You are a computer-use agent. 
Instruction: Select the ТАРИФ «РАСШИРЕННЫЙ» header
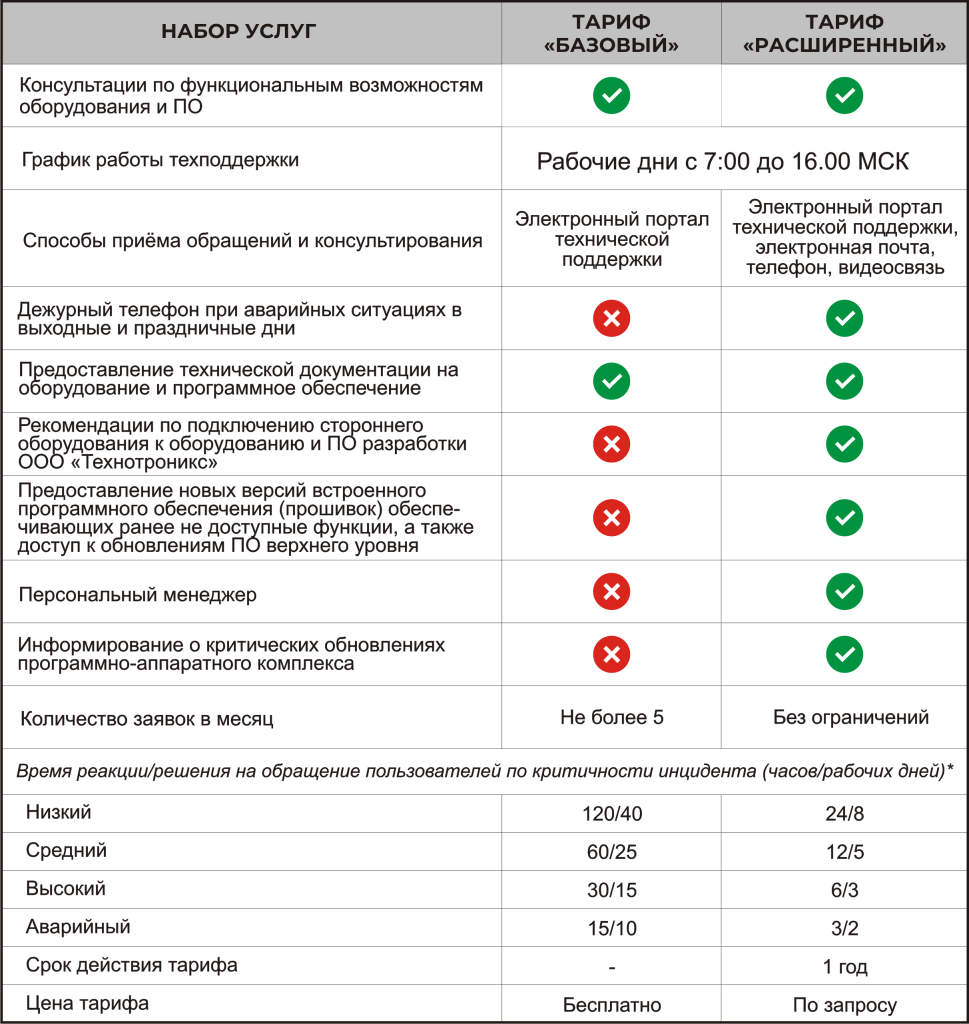pyautogui.click(x=844, y=33)
